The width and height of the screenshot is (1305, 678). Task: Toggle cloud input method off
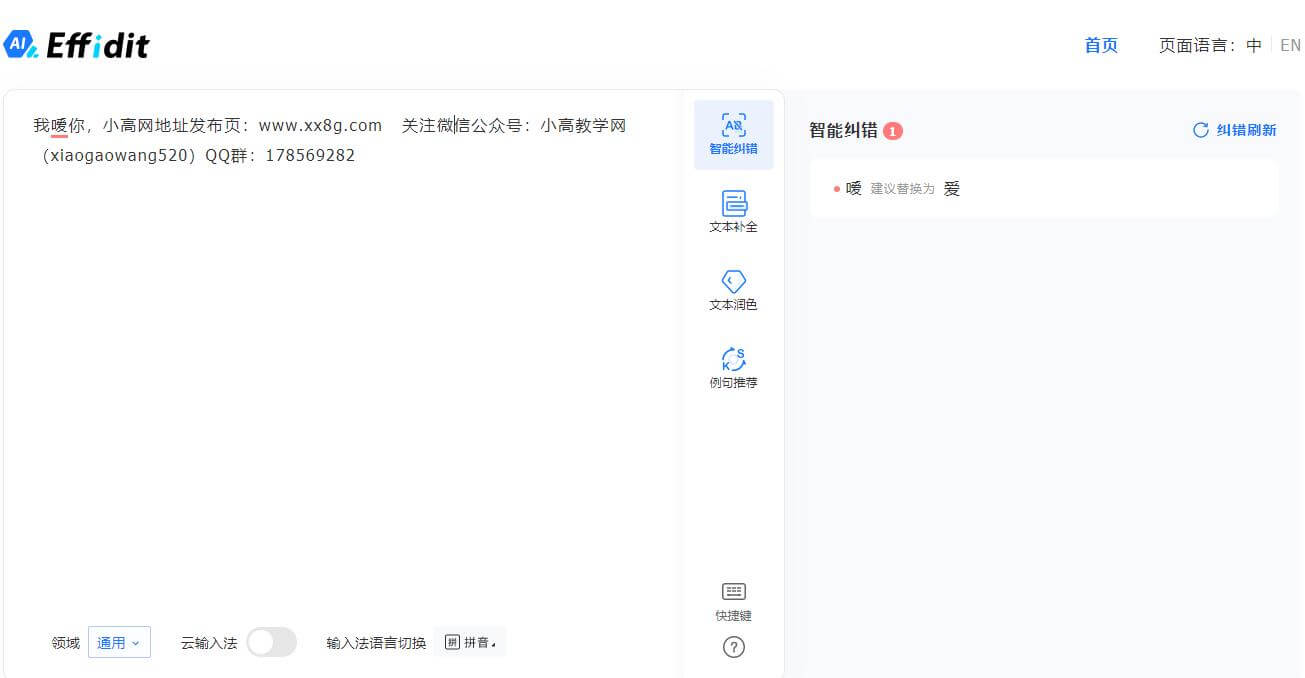coord(271,641)
